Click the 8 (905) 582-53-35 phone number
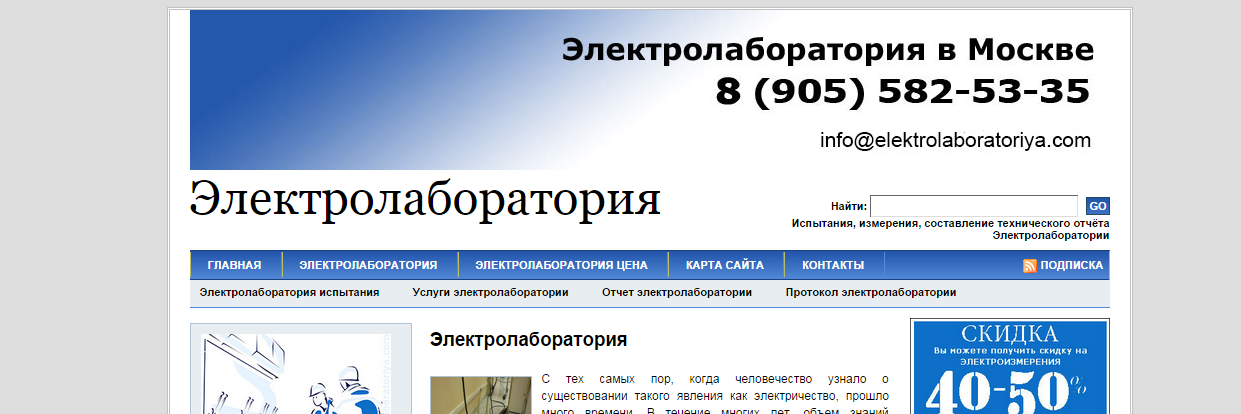Image resolution: width=1241 pixels, height=414 pixels. [x=902, y=91]
